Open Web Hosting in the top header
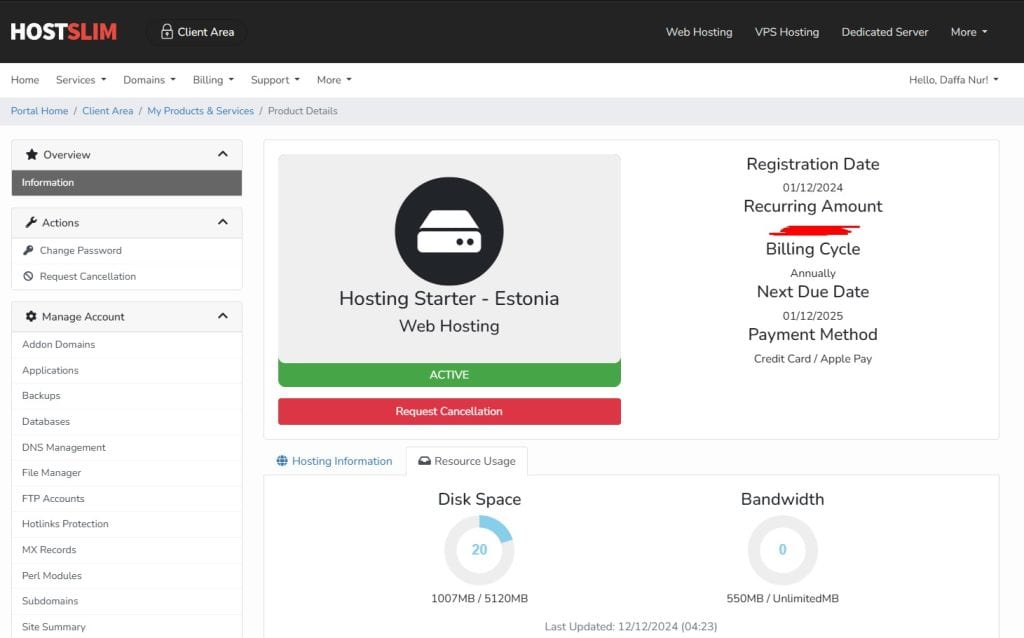The height and width of the screenshot is (638, 1024). point(699,32)
